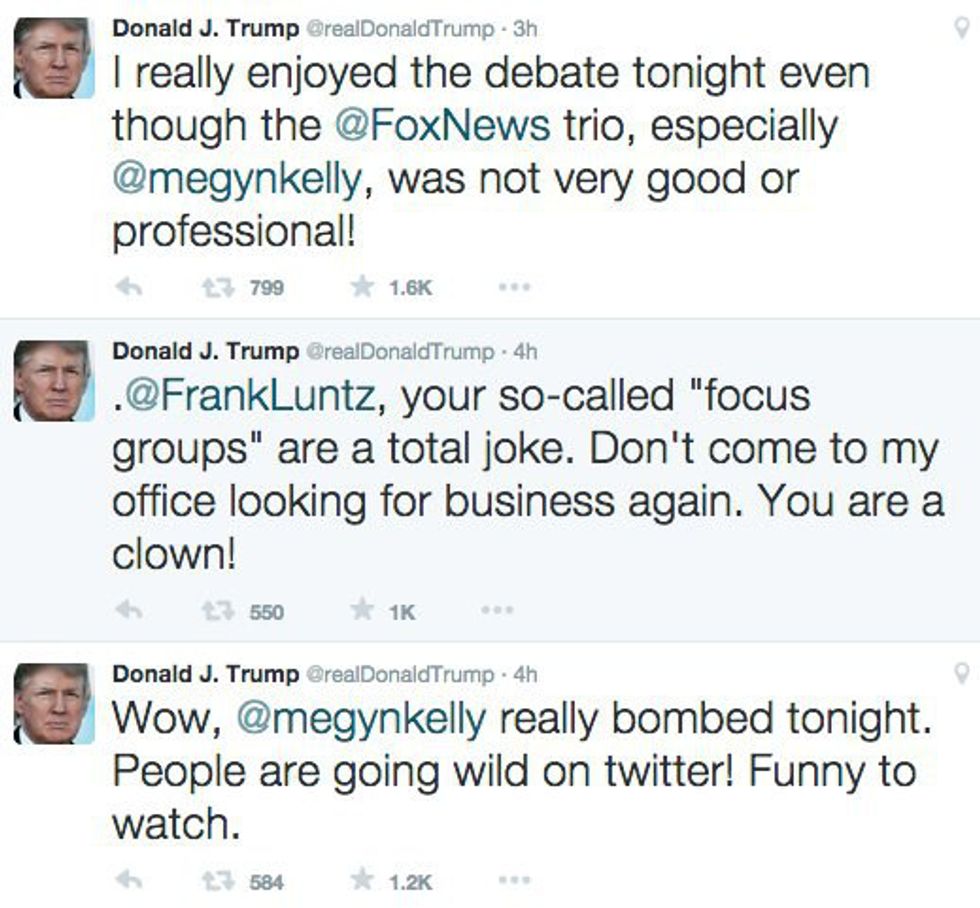Open more options on the debate tweet

tap(514, 288)
